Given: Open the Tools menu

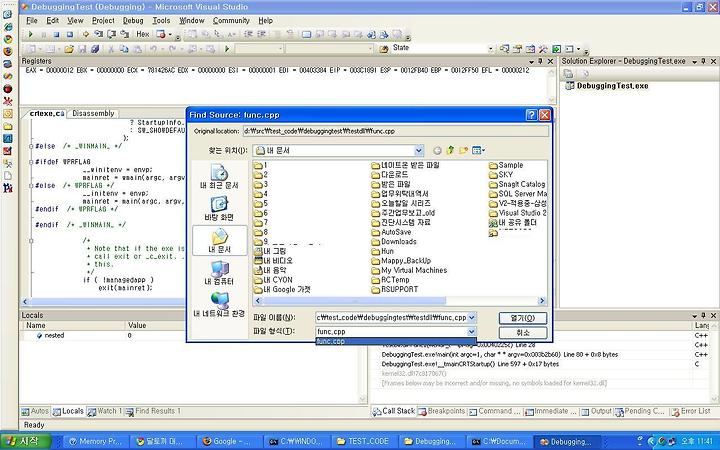Looking at the screenshot, I should [161, 21].
